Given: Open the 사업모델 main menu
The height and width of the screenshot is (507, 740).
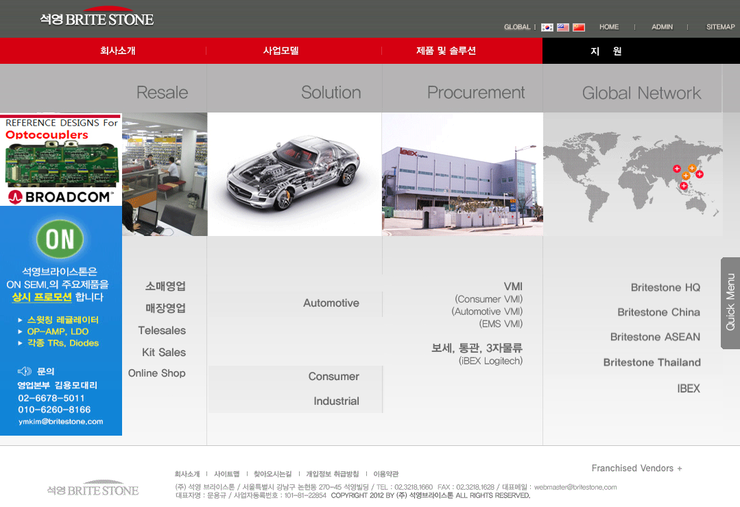Looking at the screenshot, I should (281, 51).
